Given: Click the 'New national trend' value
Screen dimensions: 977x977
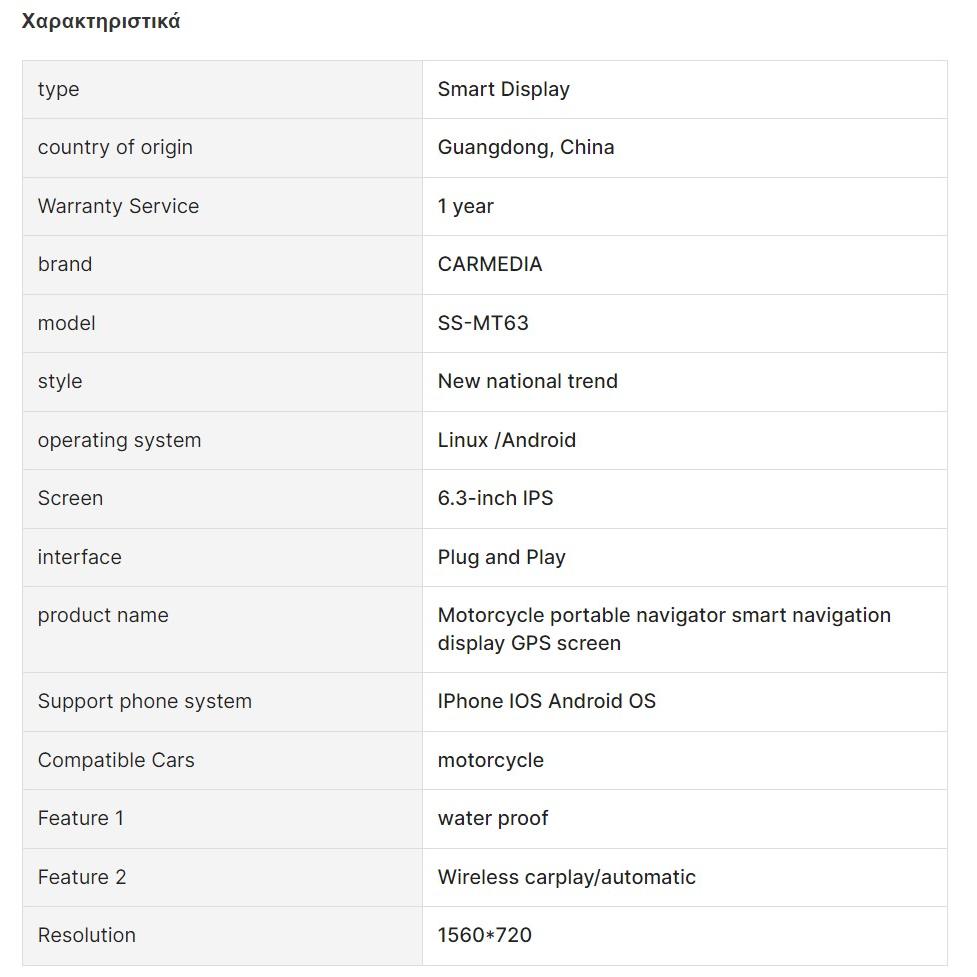Looking at the screenshot, I should pyautogui.click(x=527, y=381).
